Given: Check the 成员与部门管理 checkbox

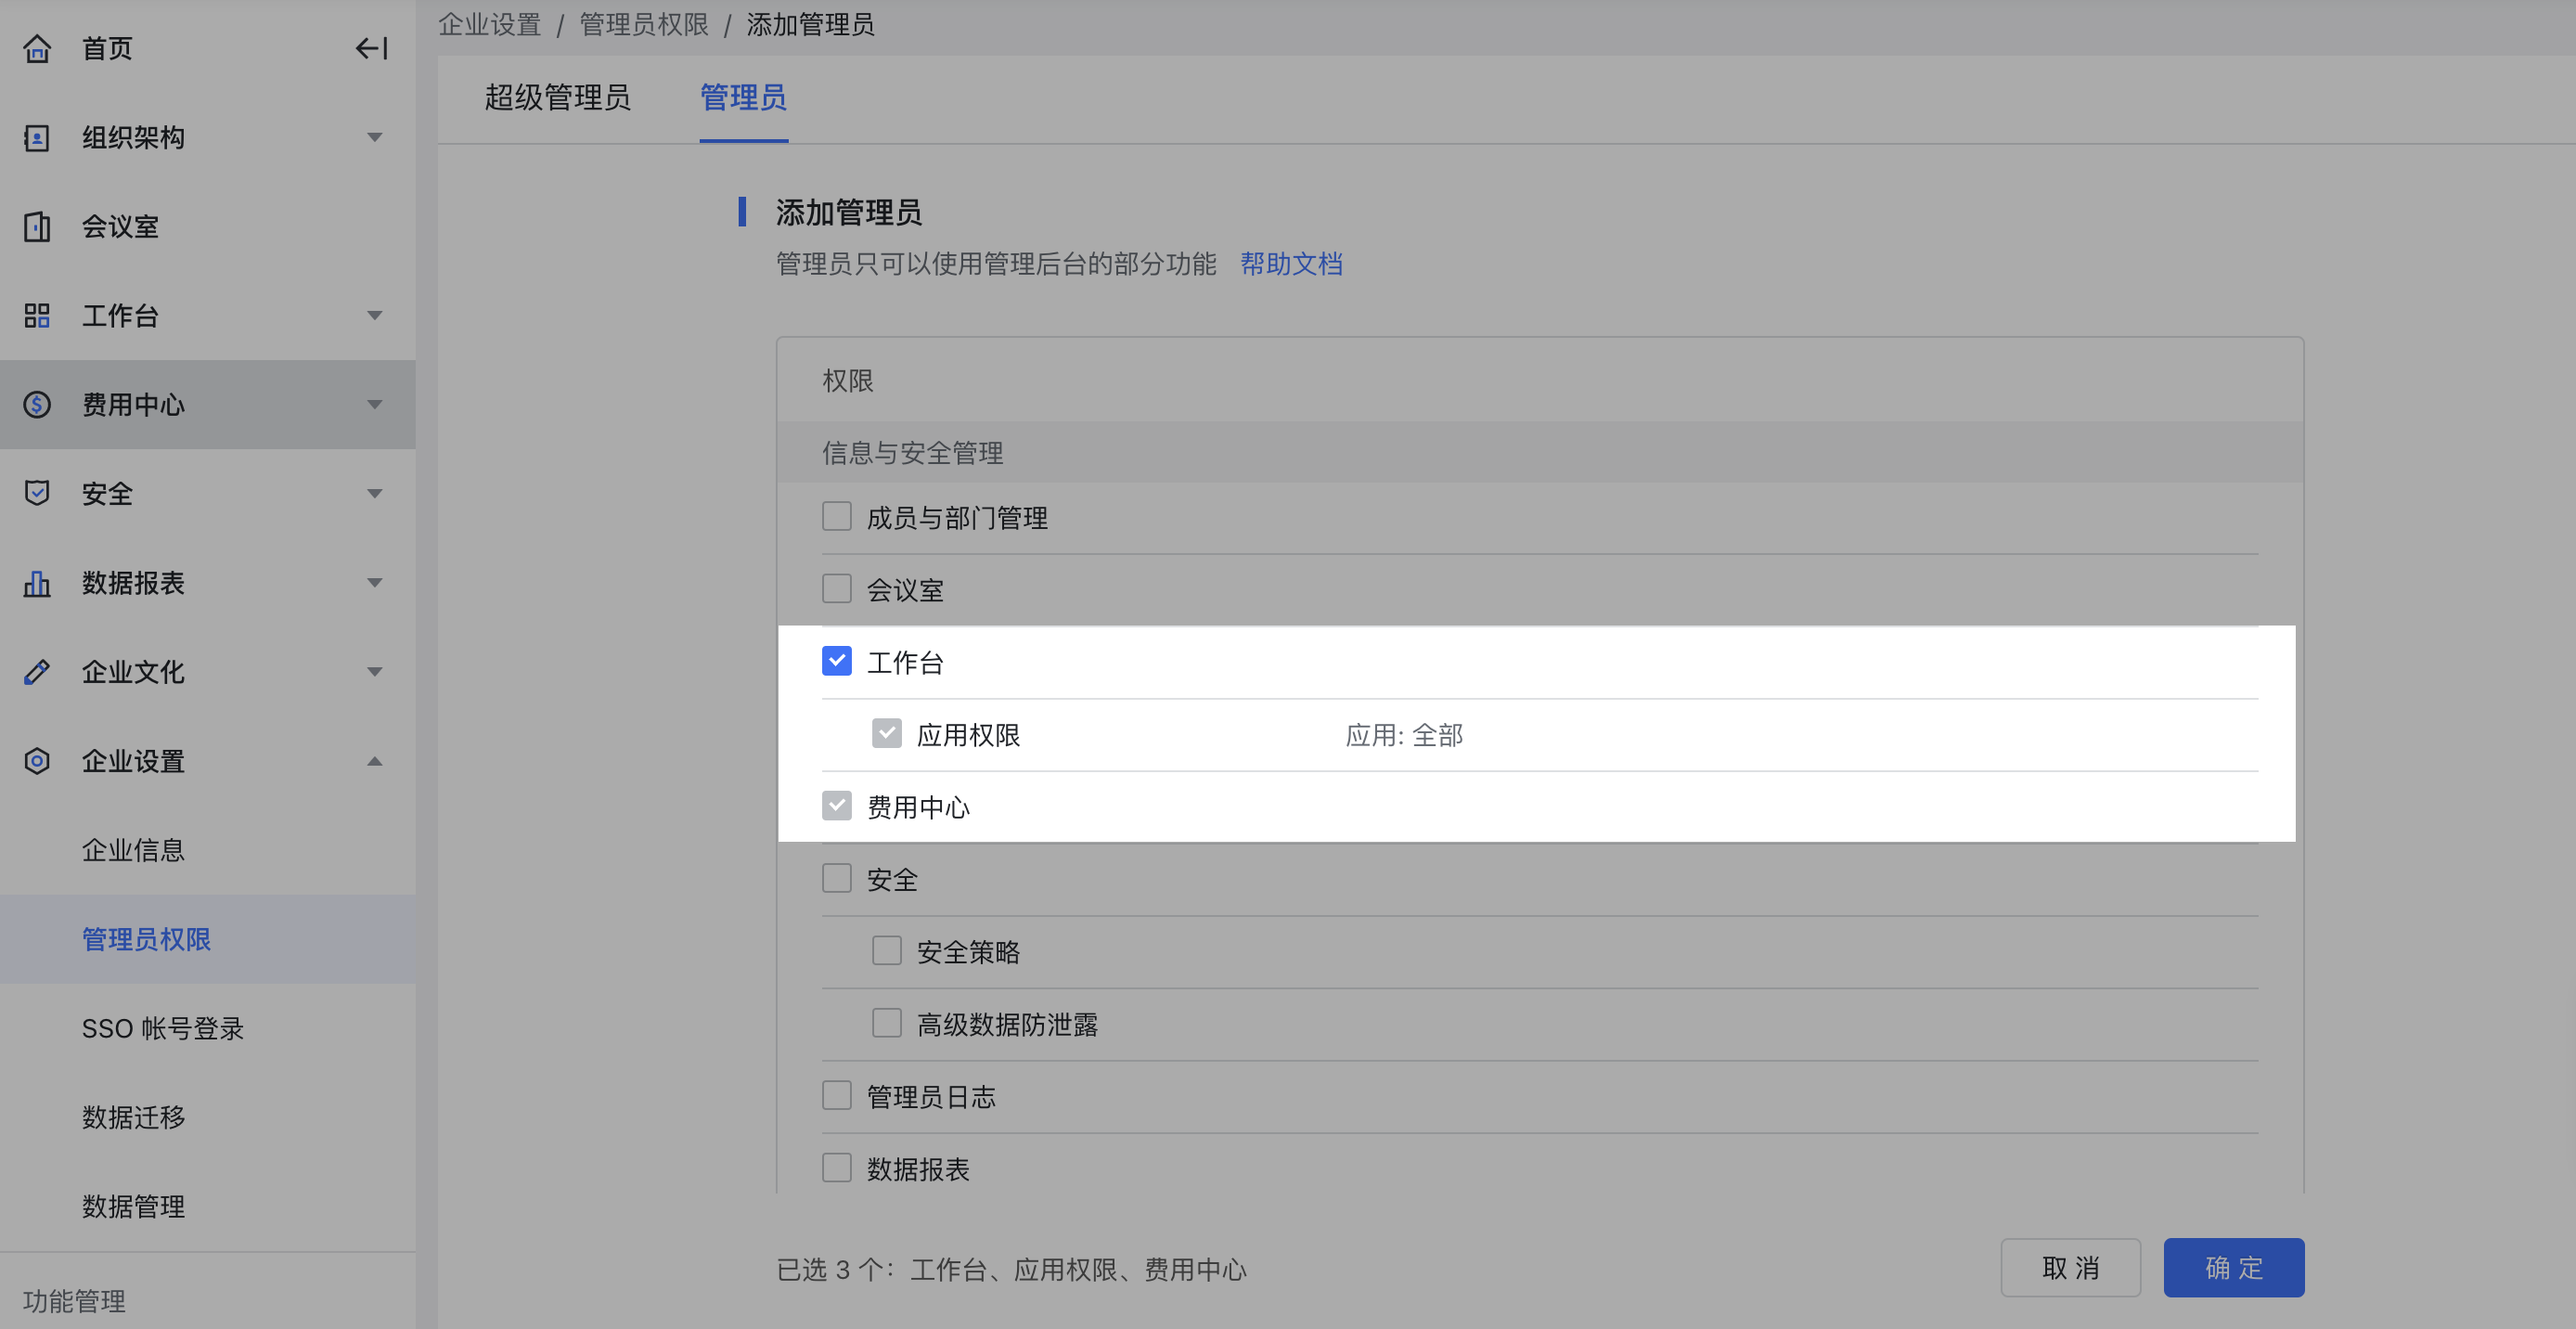Looking at the screenshot, I should point(837,517).
